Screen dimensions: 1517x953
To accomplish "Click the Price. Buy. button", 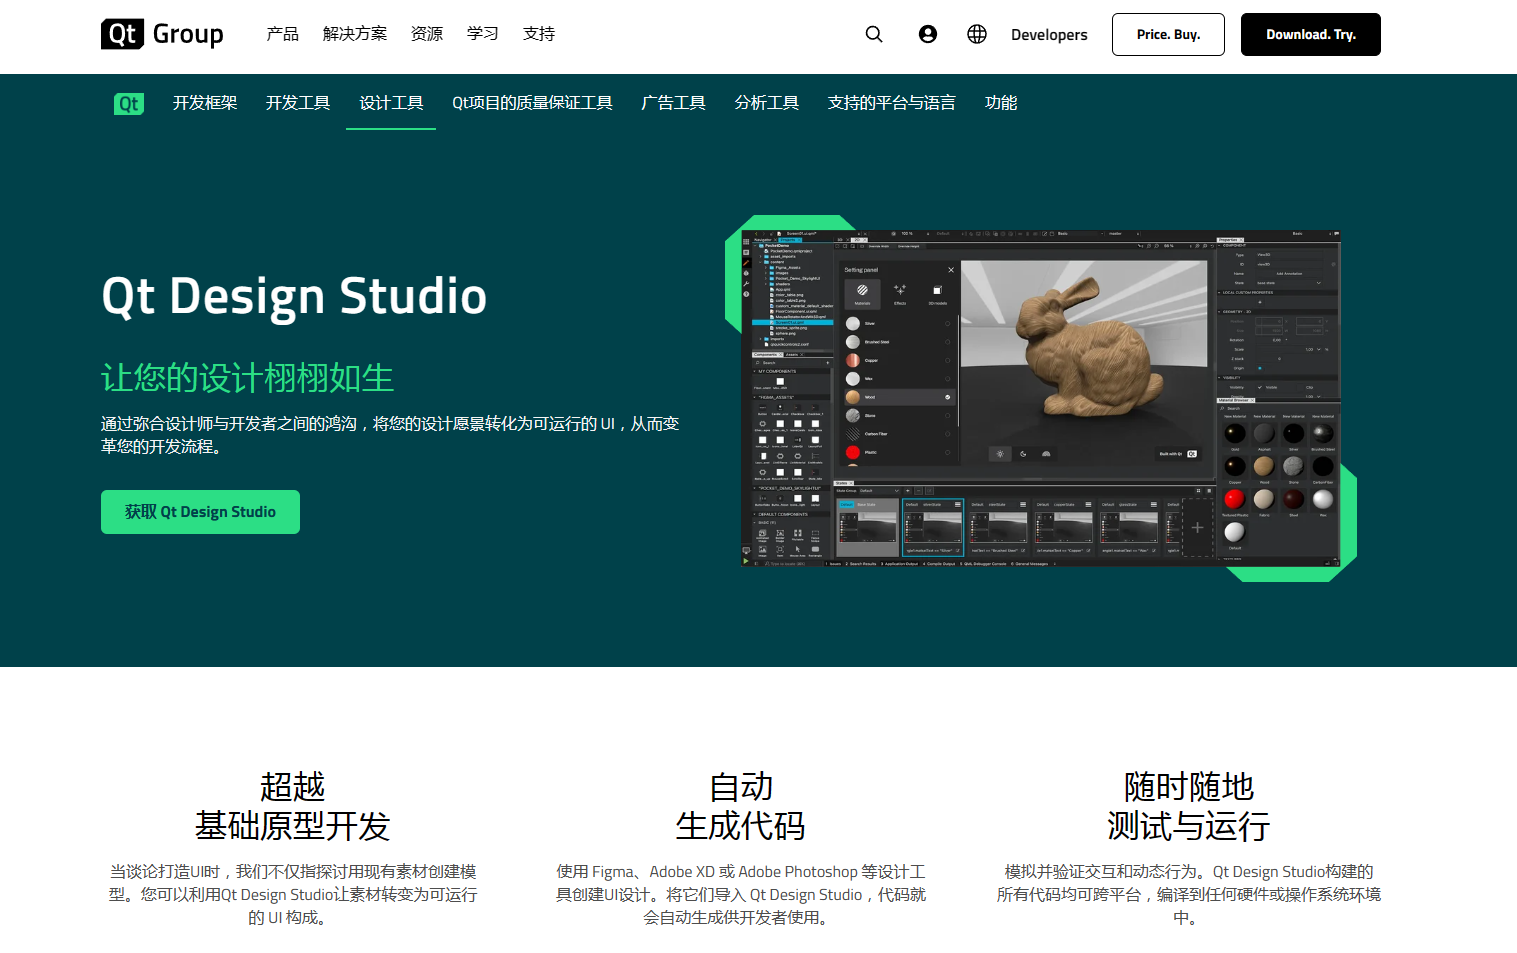I will (x=1168, y=34).
